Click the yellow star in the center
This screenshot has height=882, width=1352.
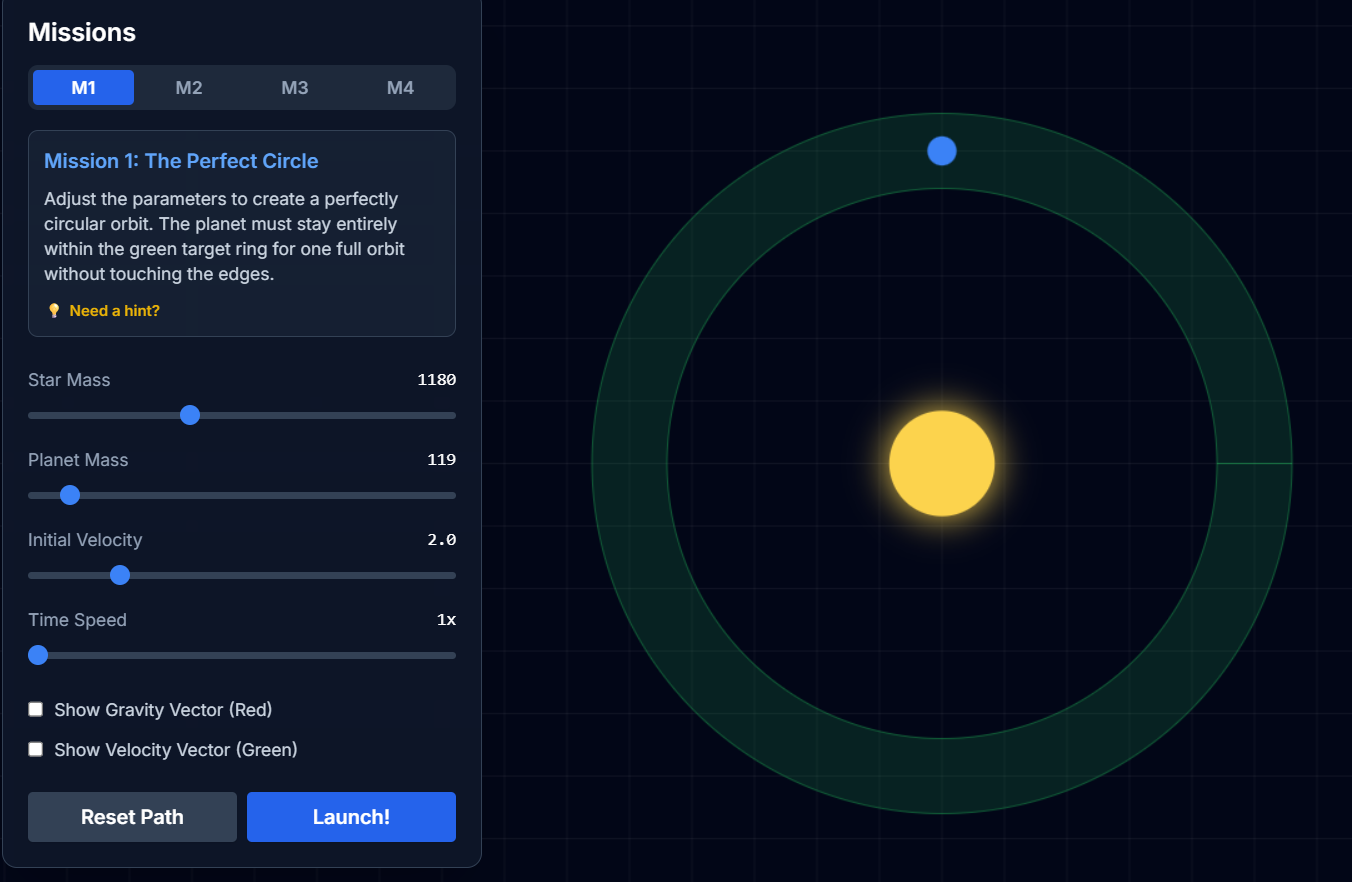pos(942,463)
